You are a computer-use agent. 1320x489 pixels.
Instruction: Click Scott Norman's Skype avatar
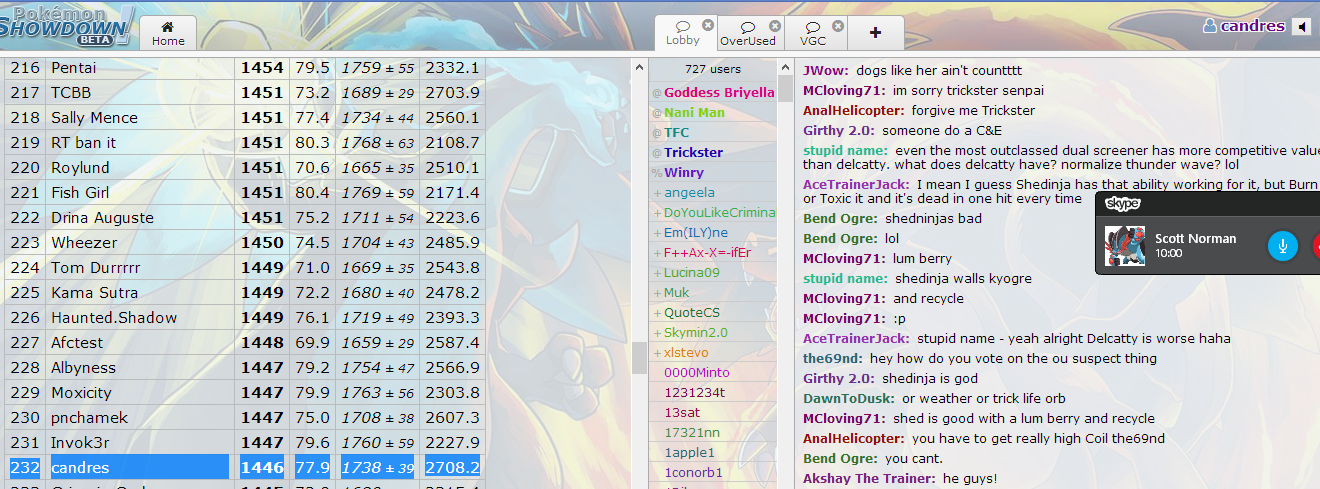pyautogui.click(x=1124, y=246)
